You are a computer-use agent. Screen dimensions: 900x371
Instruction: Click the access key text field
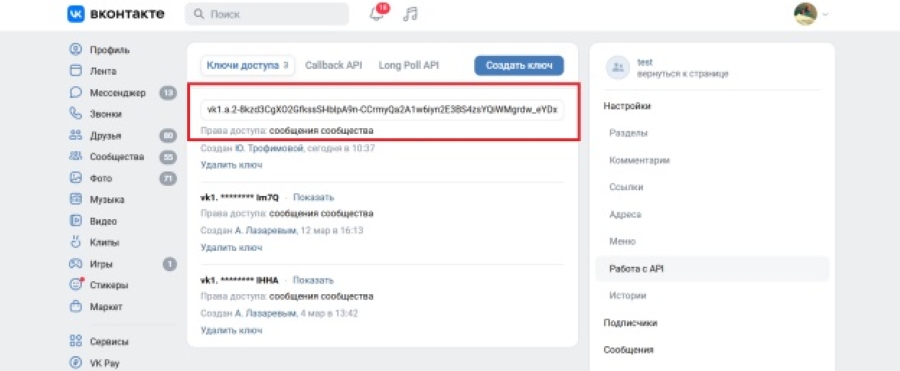pos(382,109)
